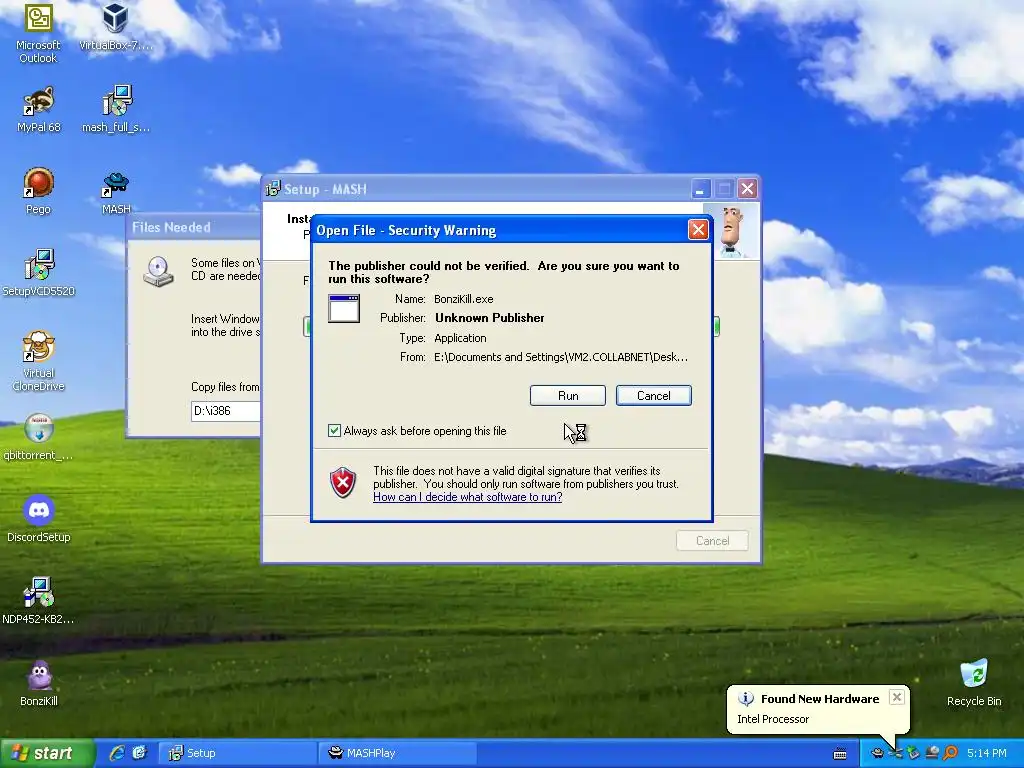Close the Security Warning dialog with X
This screenshot has height=768, width=1024.
click(698, 230)
